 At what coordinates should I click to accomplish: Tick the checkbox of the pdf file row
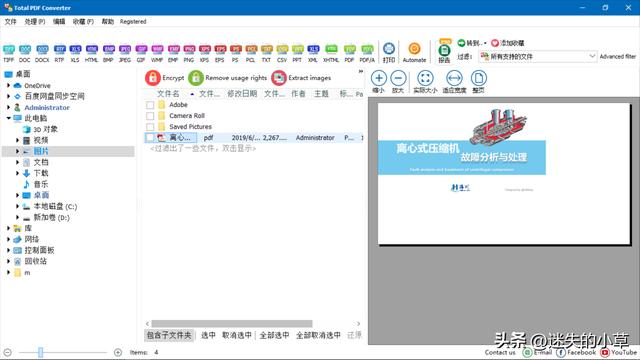(x=150, y=138)
